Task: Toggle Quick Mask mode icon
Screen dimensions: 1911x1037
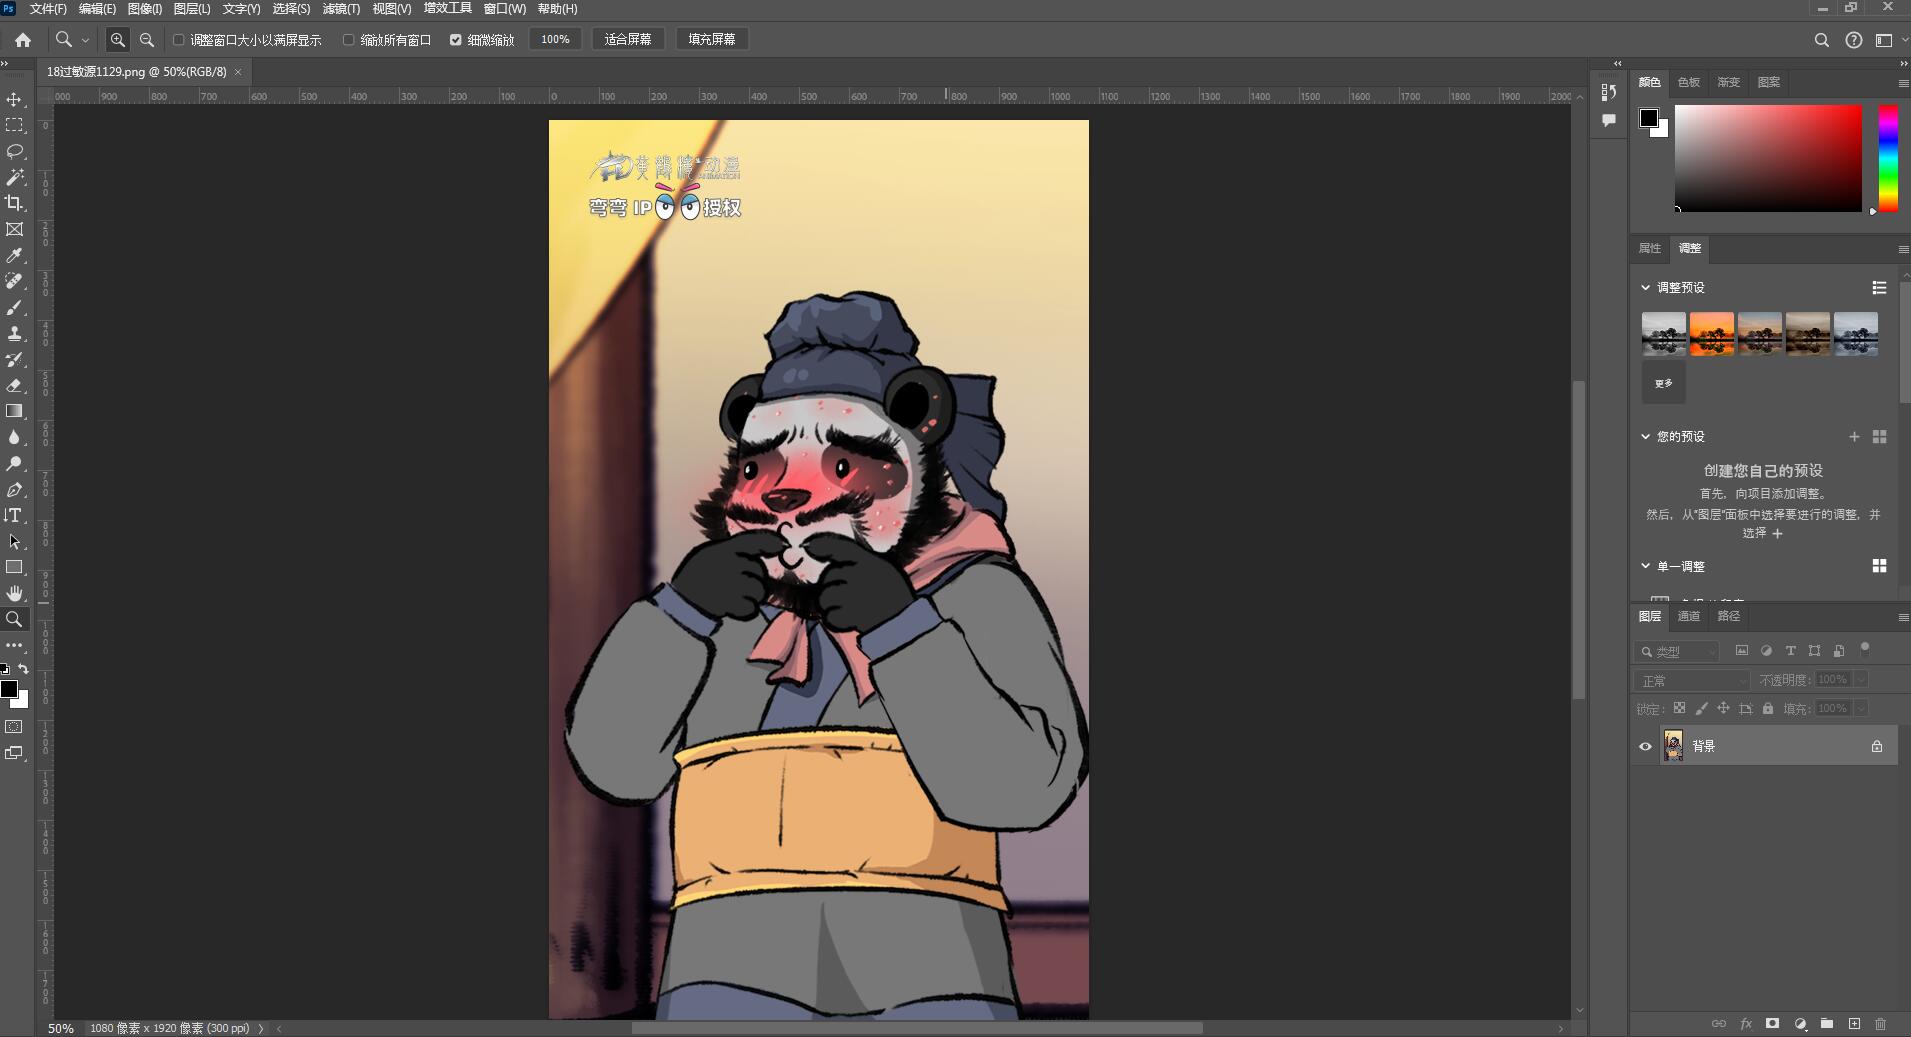Action: click(x=14, y=727)
